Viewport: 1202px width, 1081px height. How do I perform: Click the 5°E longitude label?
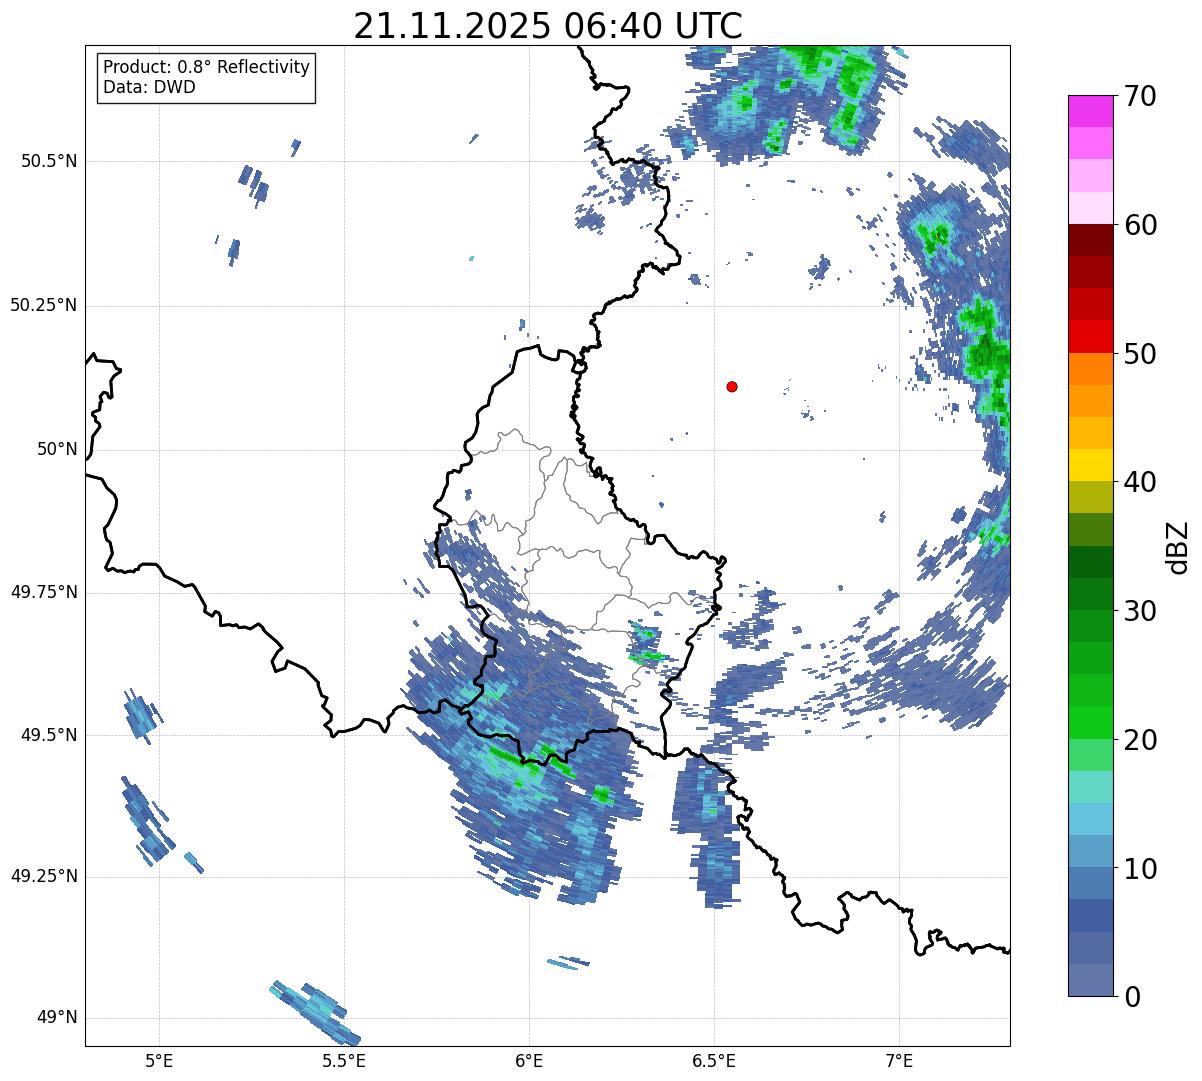[x=159, y=1061]
